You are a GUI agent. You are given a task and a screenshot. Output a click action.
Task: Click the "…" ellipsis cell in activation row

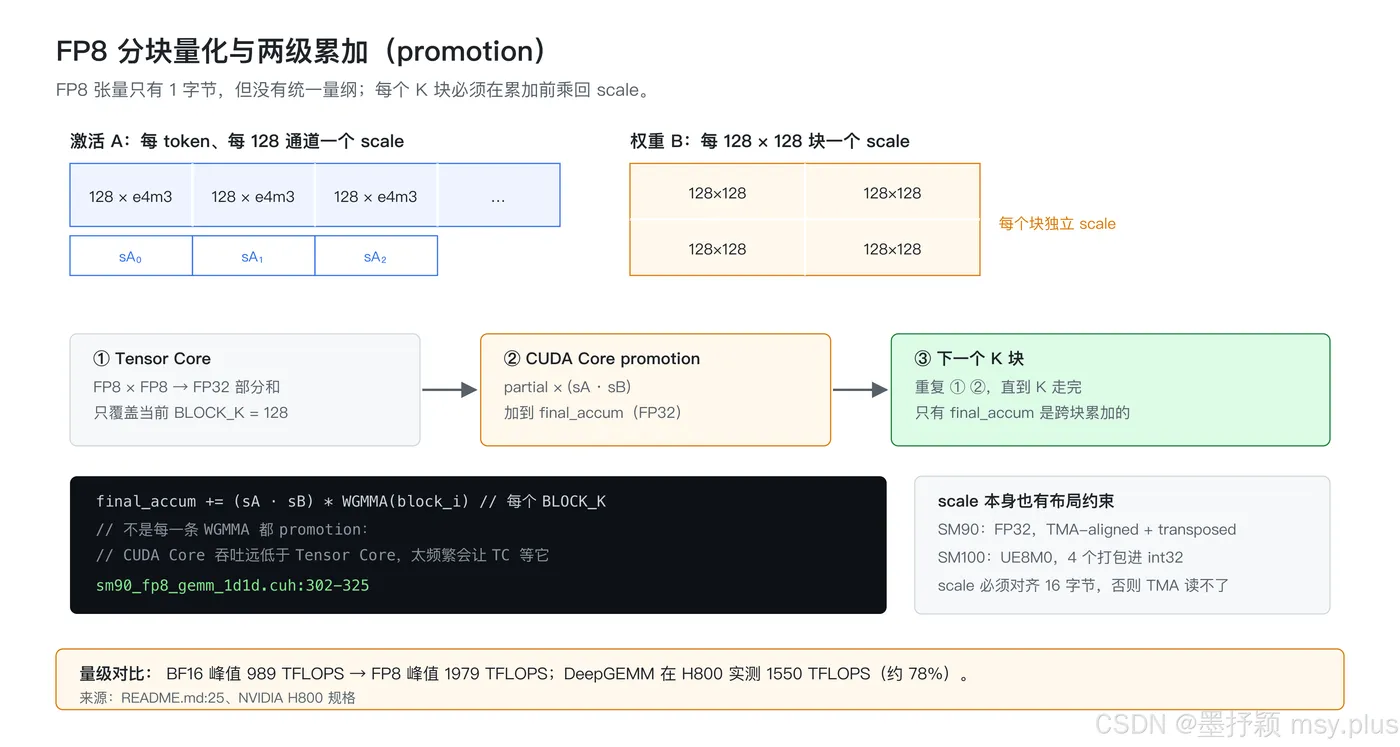(x=498, y=196)
